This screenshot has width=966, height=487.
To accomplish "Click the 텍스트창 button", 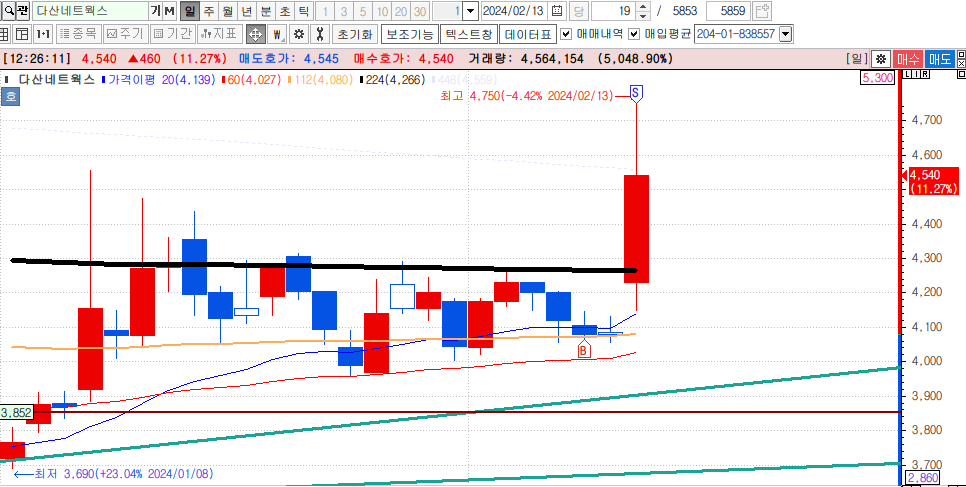I will [469, 34].
